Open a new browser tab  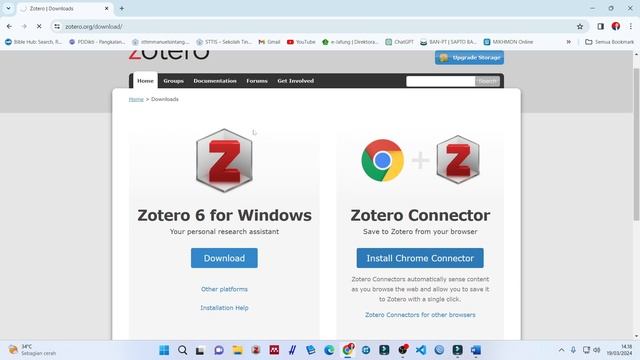[122, 9]
